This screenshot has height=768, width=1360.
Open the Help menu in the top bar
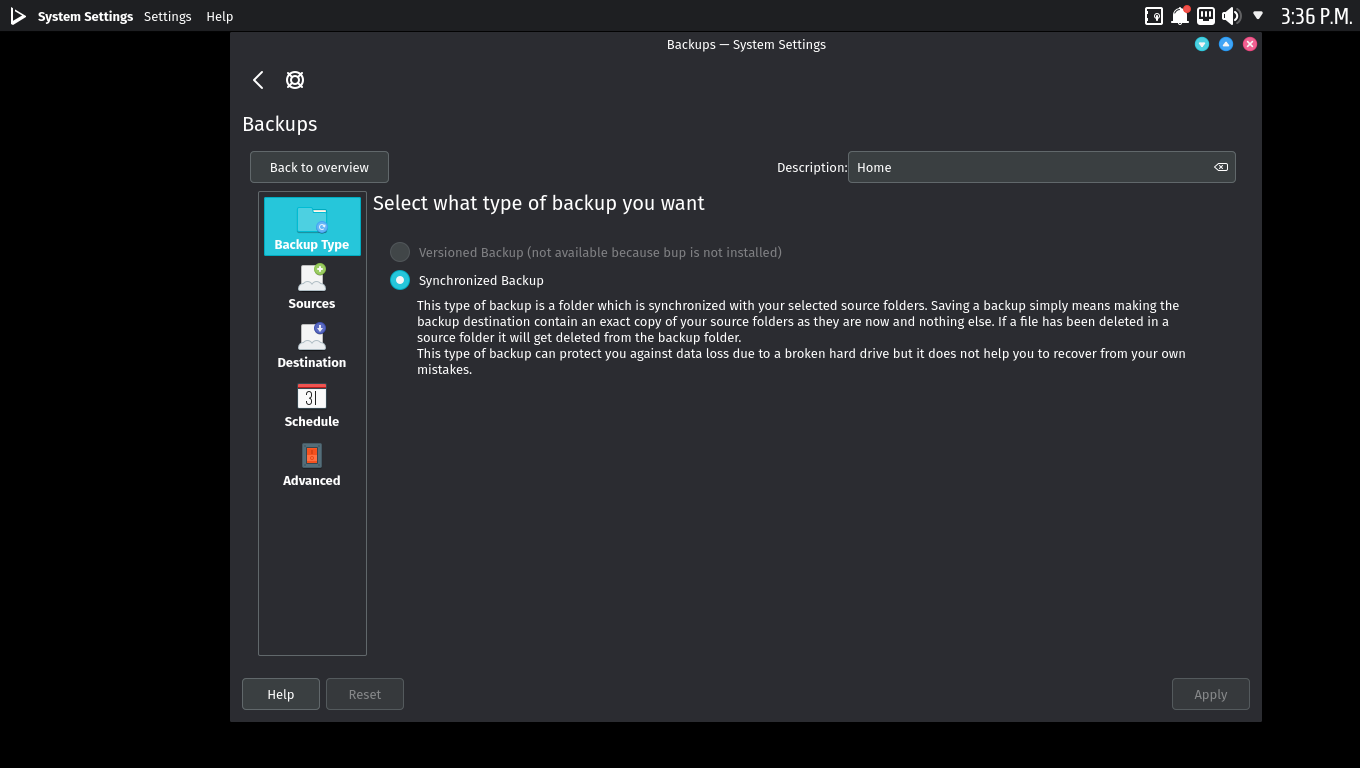(219, 16)
